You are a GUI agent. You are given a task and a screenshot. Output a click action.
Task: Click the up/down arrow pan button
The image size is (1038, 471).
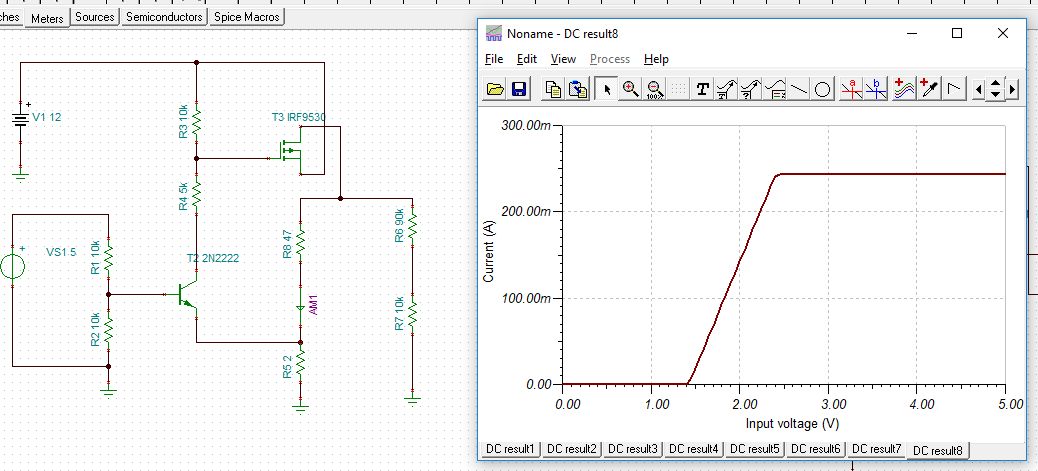point(996,89)
